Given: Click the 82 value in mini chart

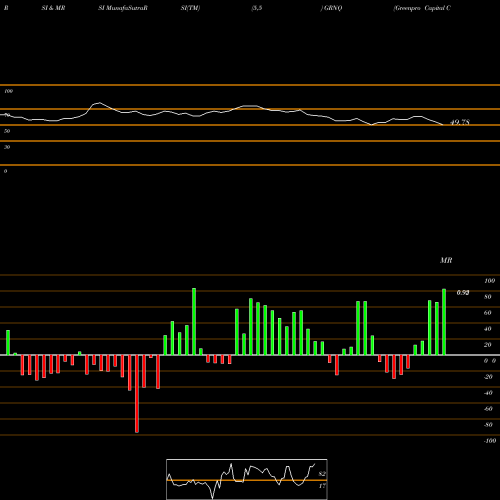Looking at the screenshot, I should tap(322, 474).
